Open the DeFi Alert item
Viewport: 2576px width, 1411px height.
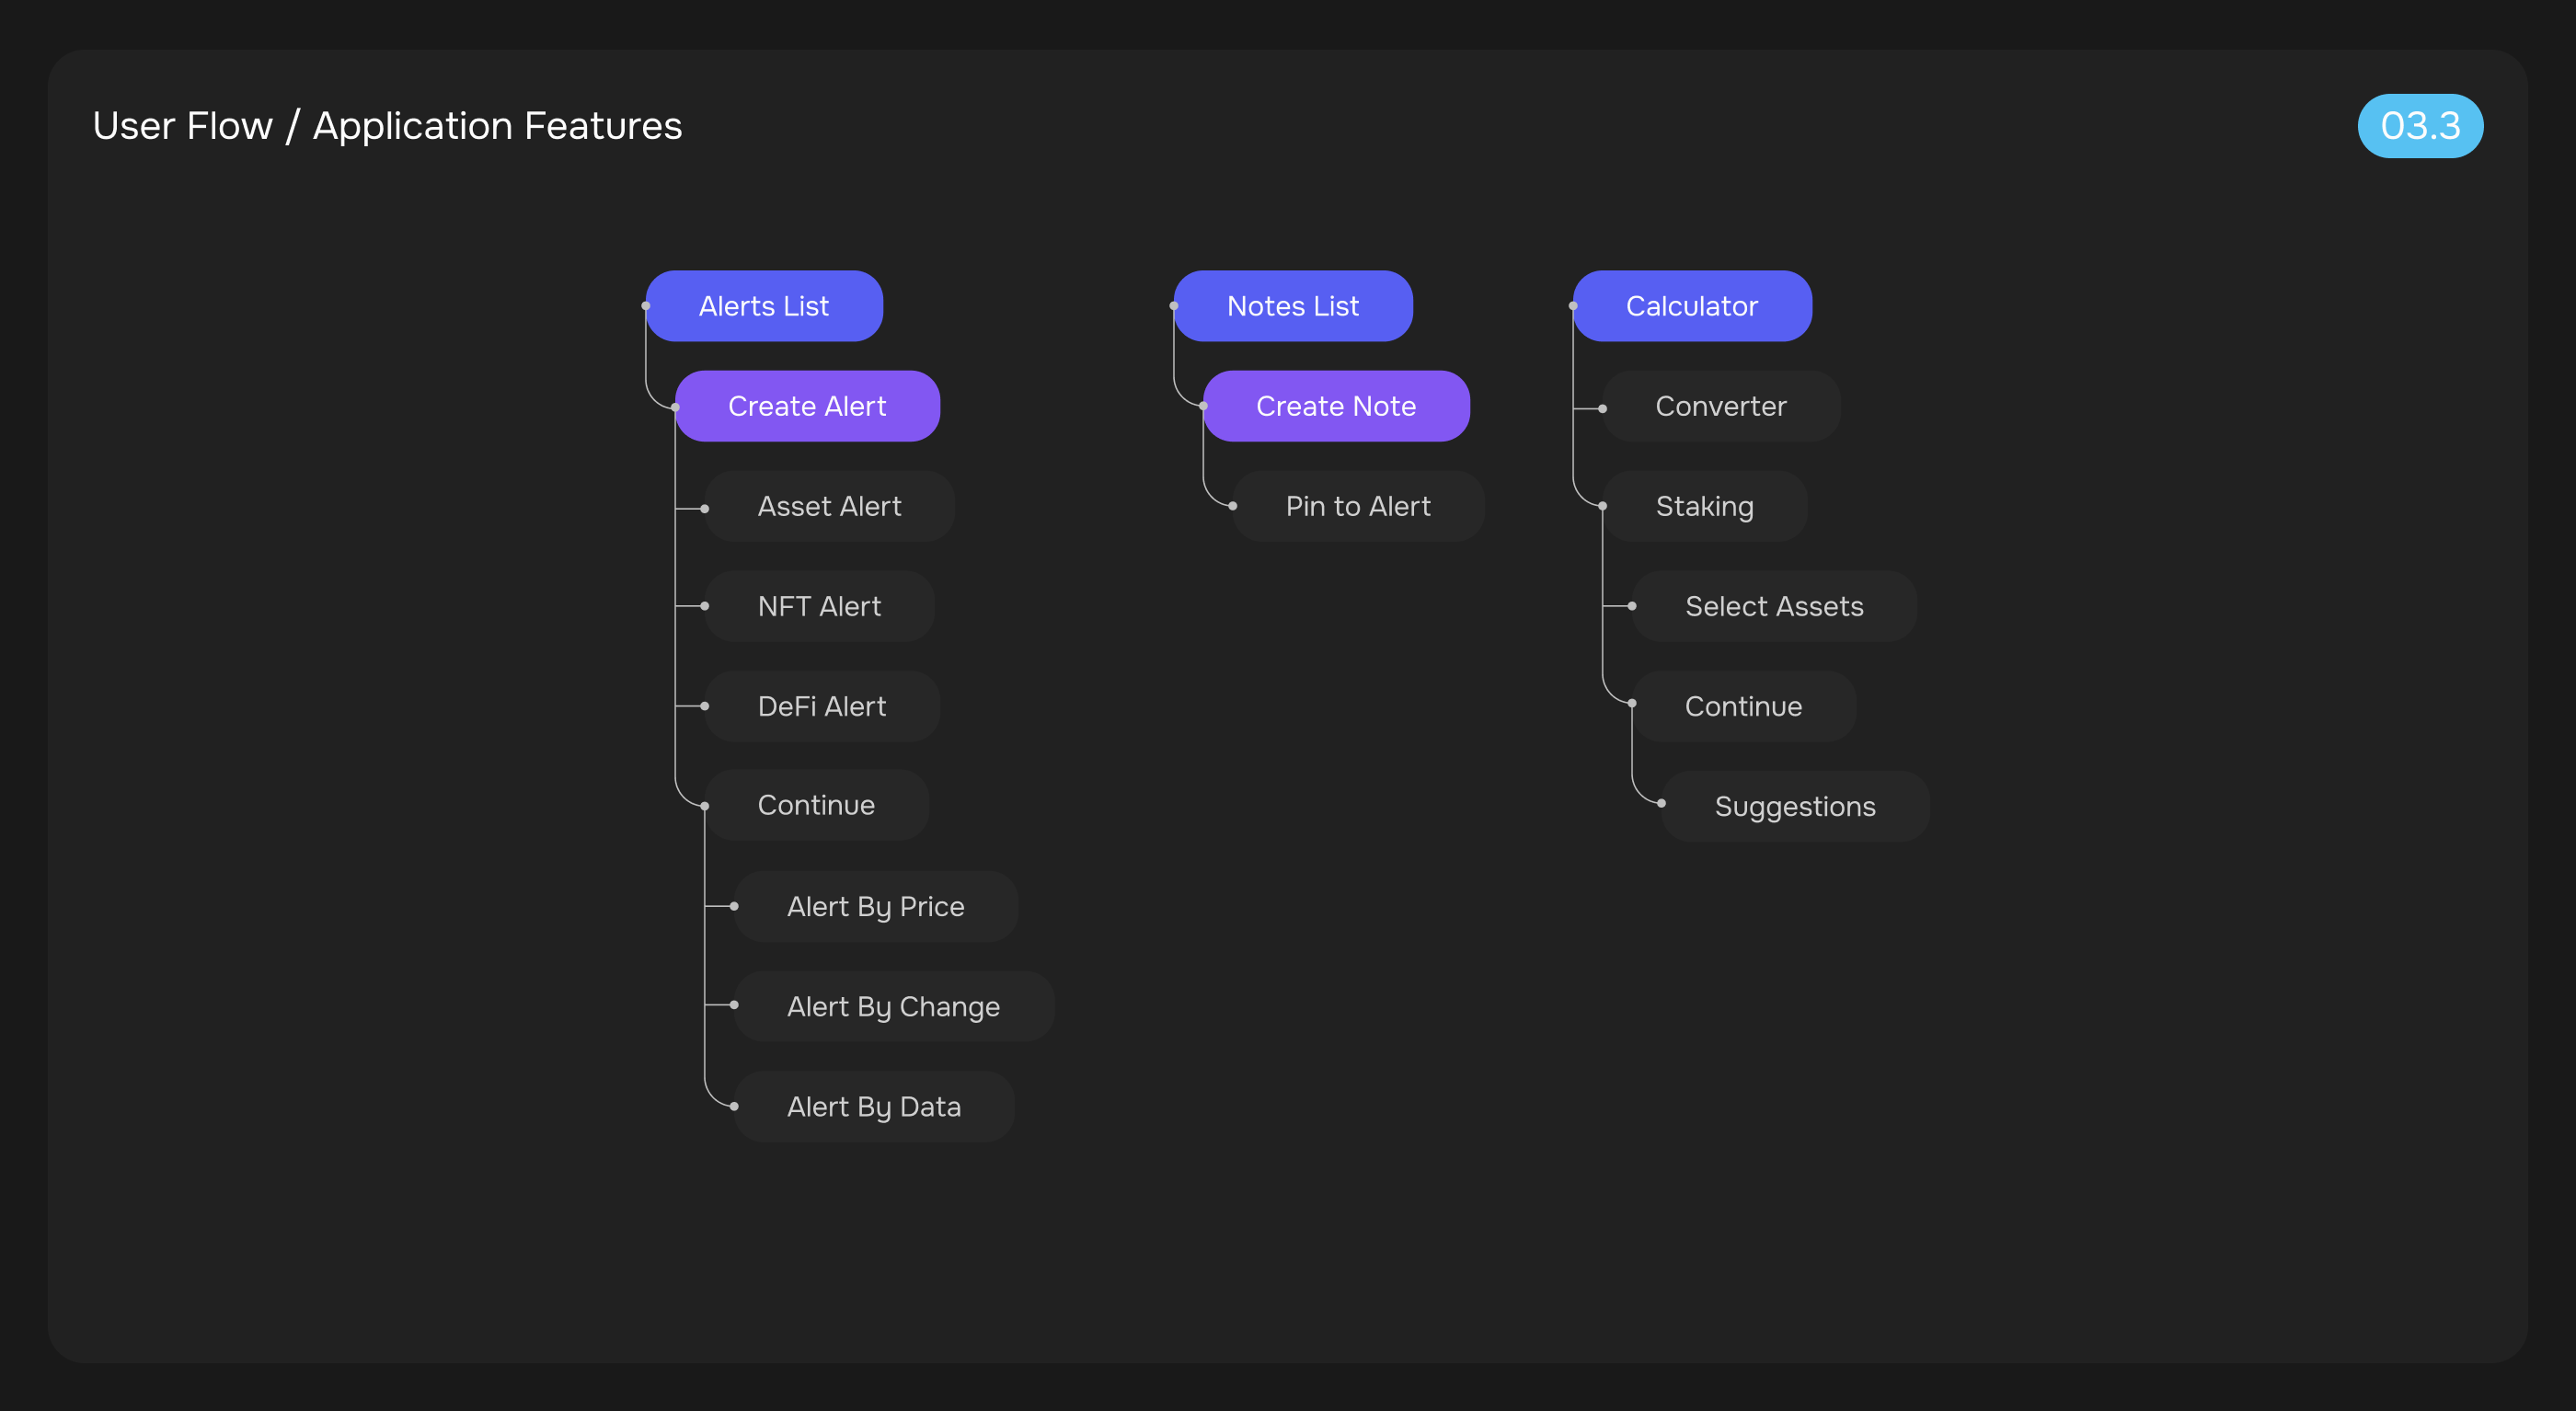[x=822, y=706]
